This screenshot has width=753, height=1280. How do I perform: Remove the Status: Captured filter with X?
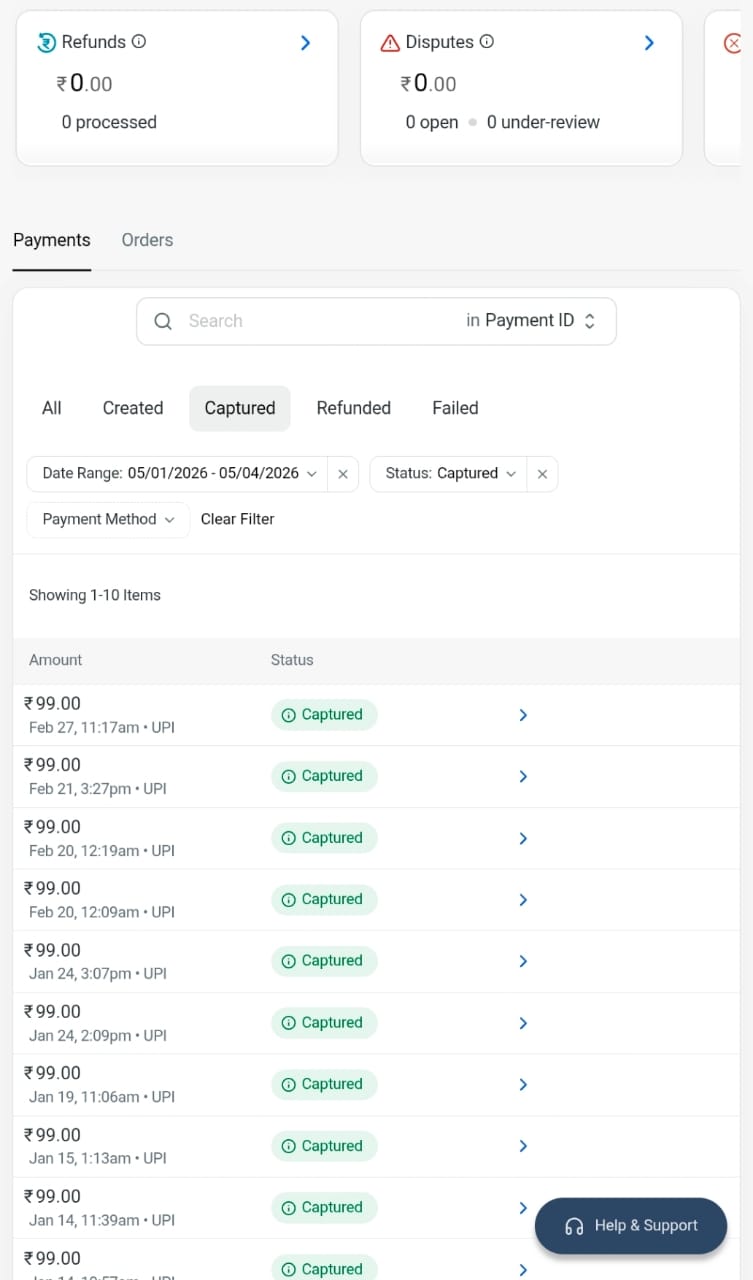[542, 474]
